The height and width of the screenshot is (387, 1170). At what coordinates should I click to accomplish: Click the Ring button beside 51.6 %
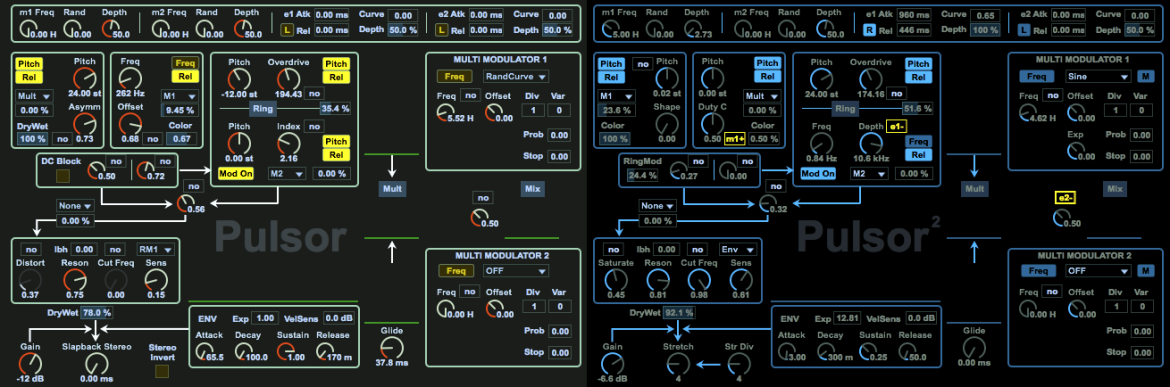(x=845, y=109)
